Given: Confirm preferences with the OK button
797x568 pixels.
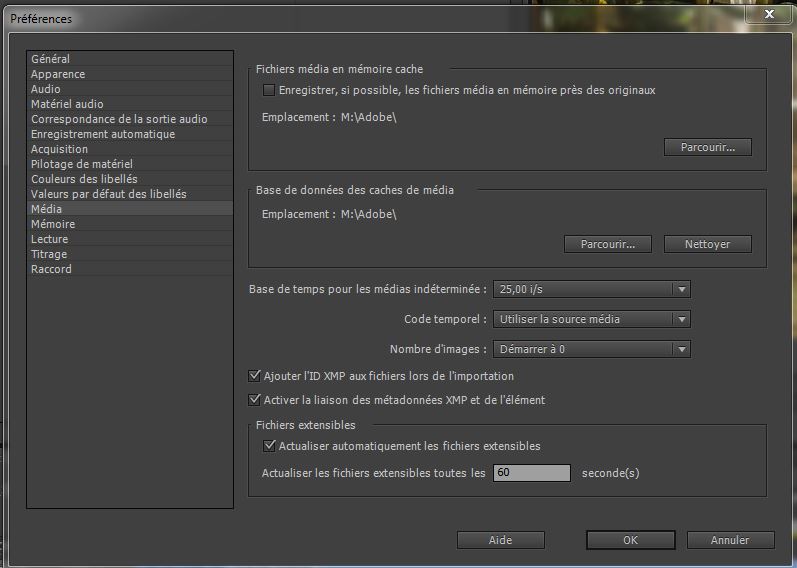Looking at the screenshot, I should point(630,540).
